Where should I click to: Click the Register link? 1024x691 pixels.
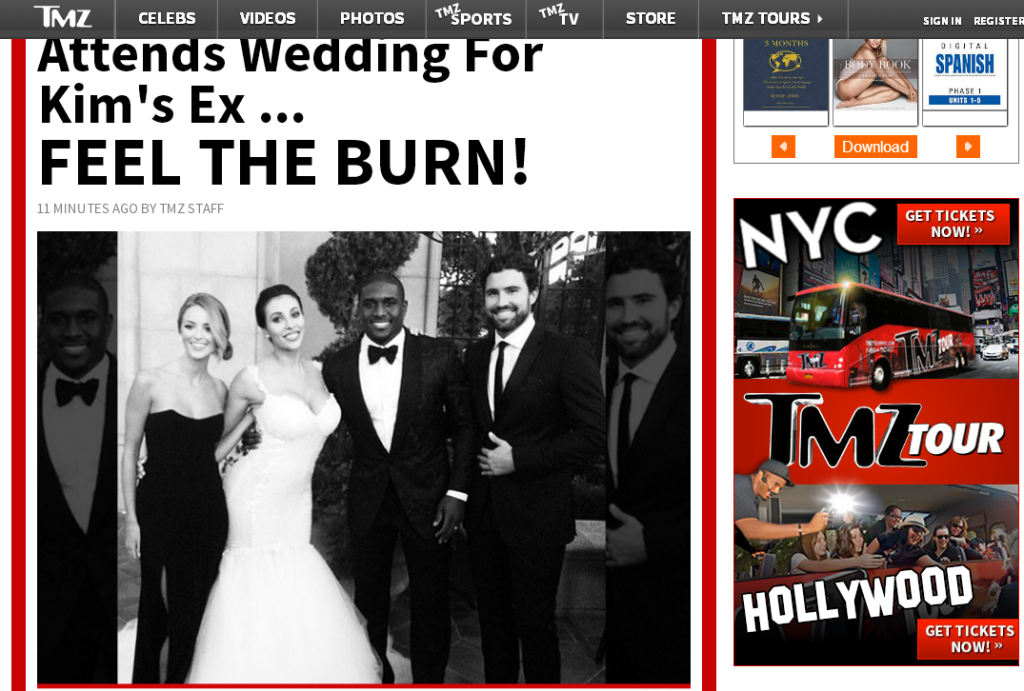point(999,21)
